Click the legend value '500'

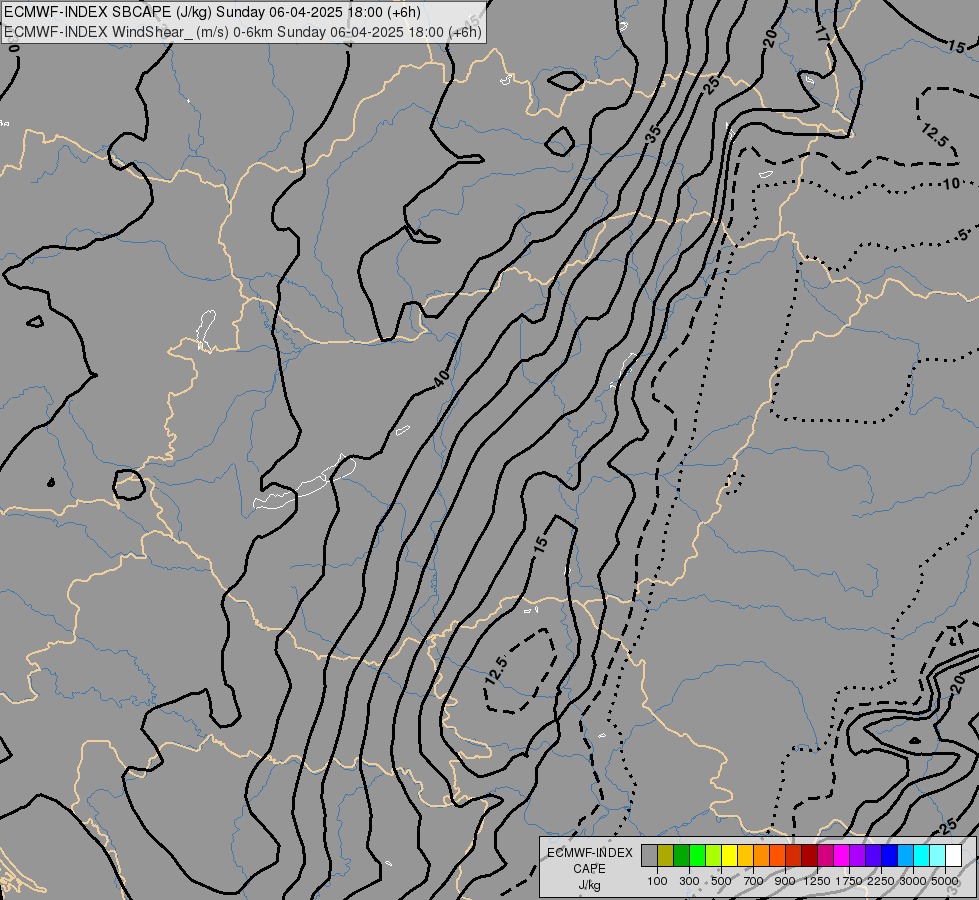pos(721,881)
